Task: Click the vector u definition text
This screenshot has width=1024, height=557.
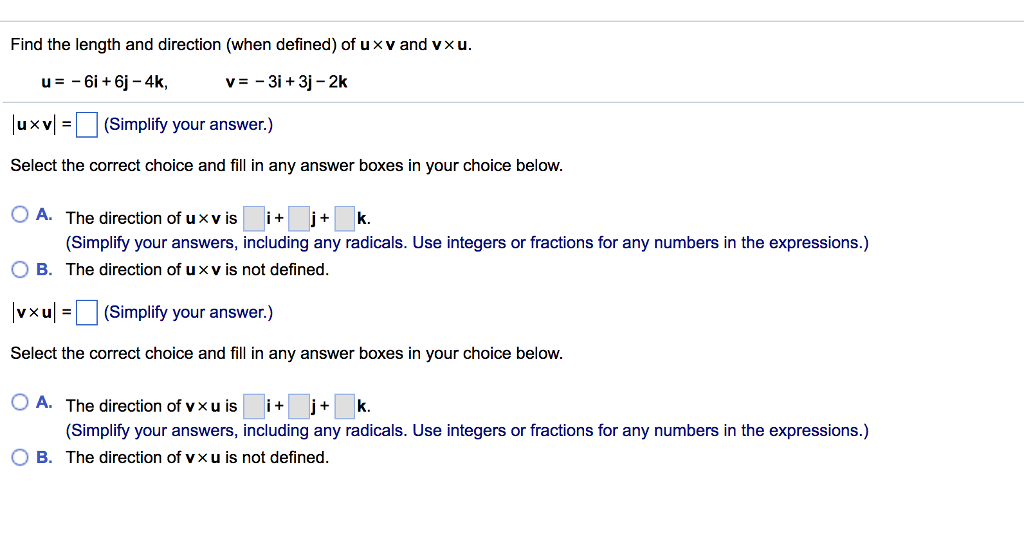Action: [104, 82]
